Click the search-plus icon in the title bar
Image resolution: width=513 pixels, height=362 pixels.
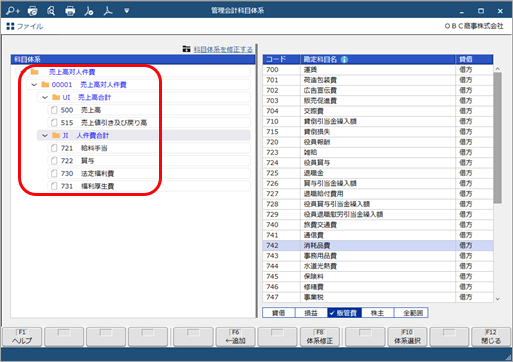pos(13,11)
